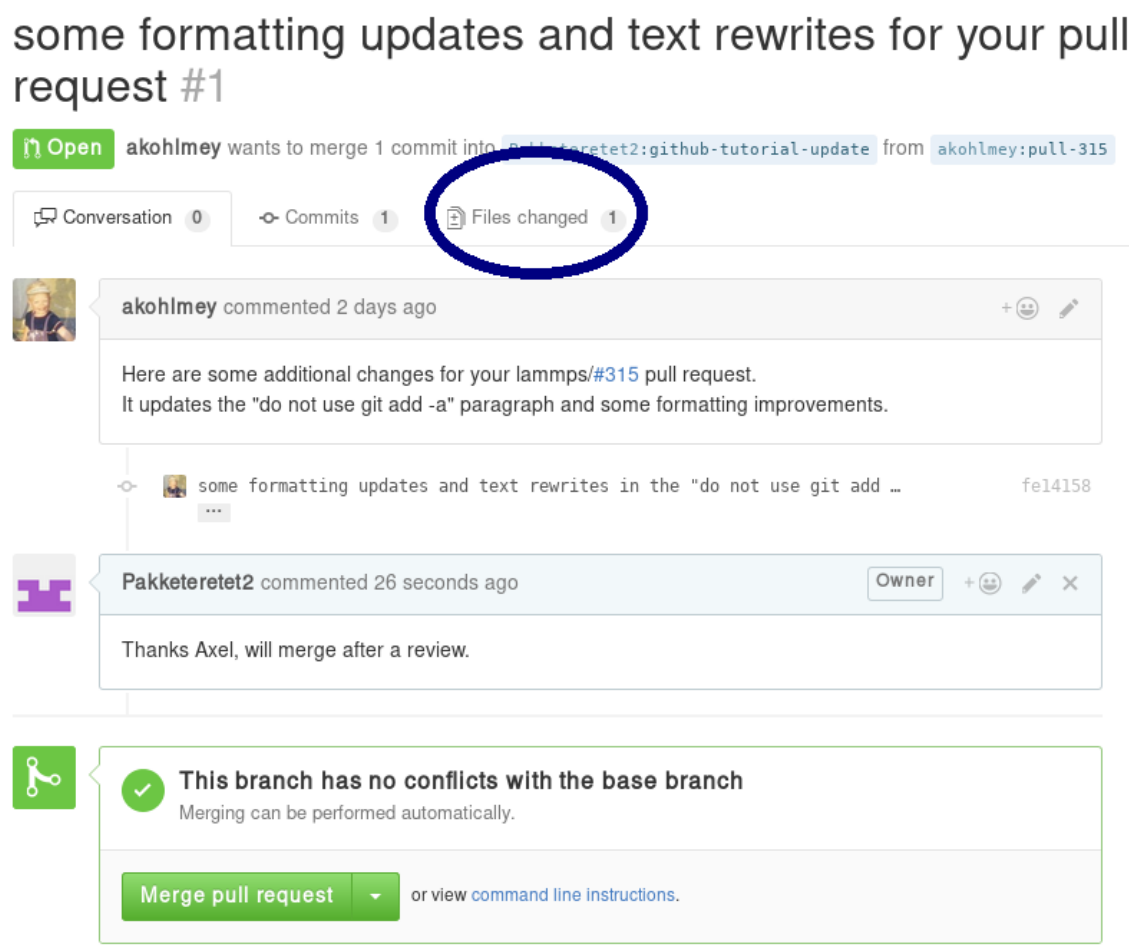Add reaction to Pakketeretet2's comment

[982, 583]
